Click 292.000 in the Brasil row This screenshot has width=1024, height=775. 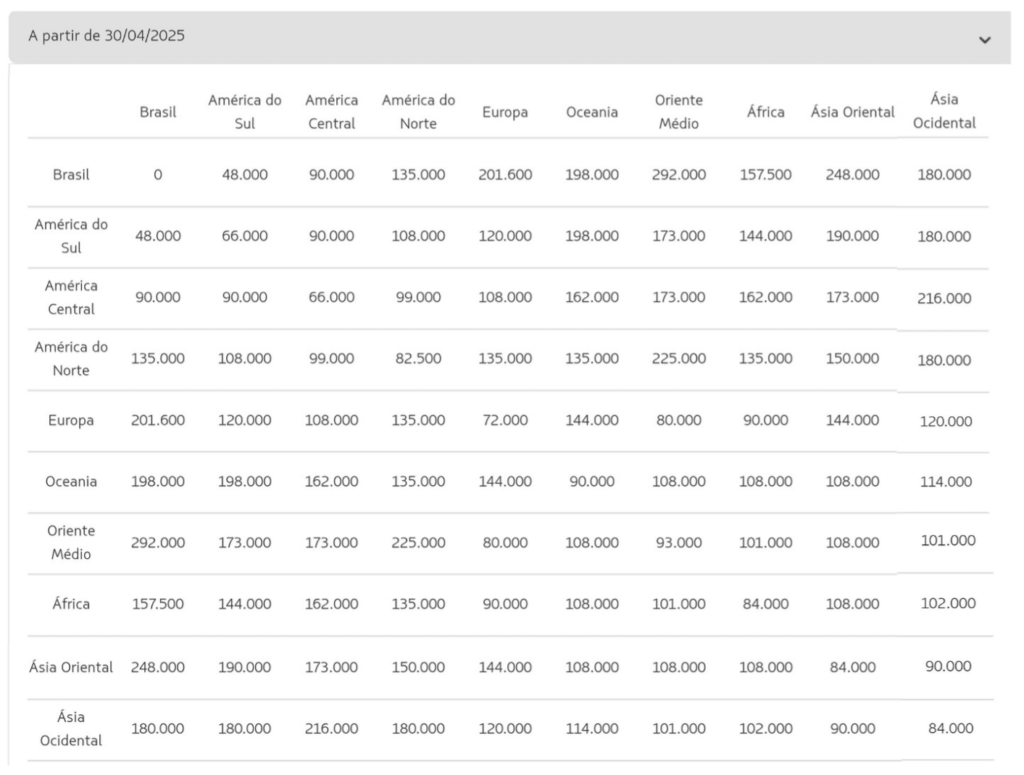coord(678,175)
